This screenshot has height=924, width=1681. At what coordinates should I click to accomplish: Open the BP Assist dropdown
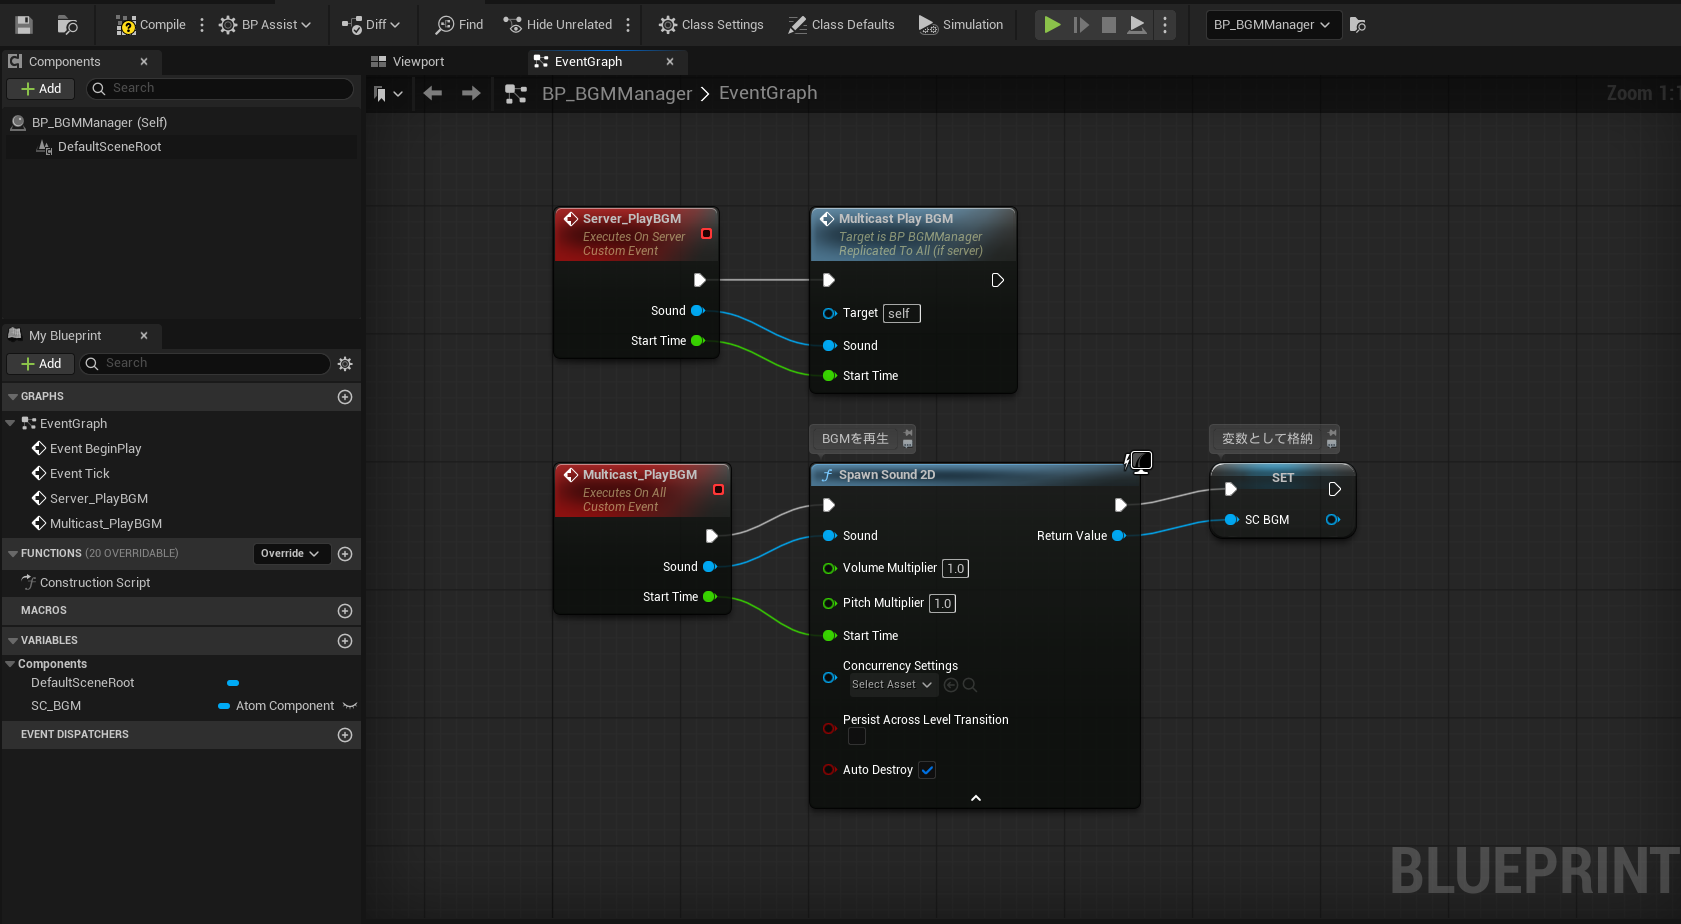pyautogui.click(x=265, y=25)
